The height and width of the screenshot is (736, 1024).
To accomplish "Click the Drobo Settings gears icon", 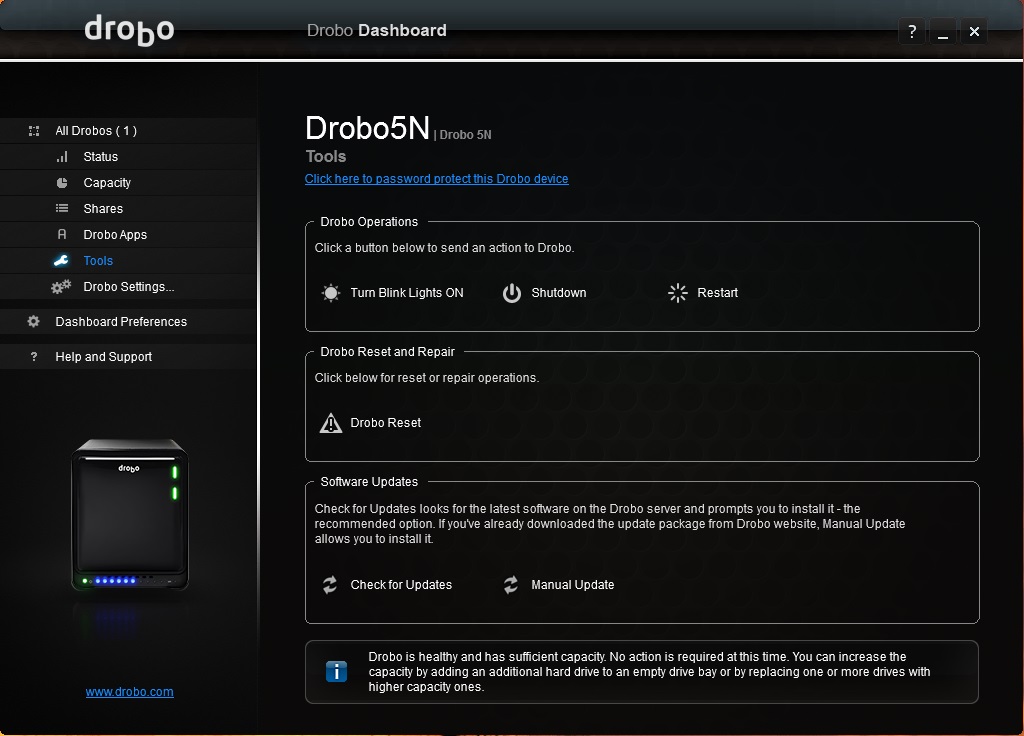I will click(61, 287).
